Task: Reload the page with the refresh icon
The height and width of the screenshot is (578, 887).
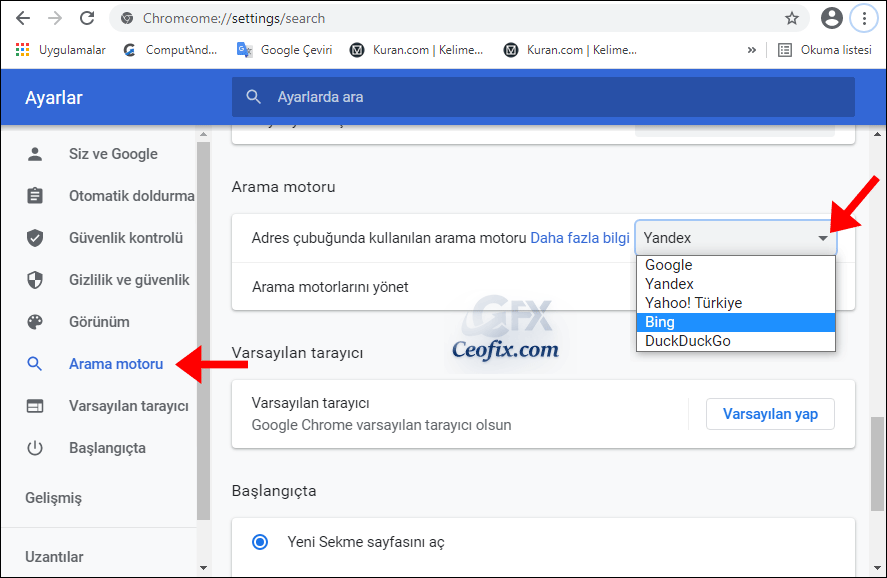Action: coord(87,18)
